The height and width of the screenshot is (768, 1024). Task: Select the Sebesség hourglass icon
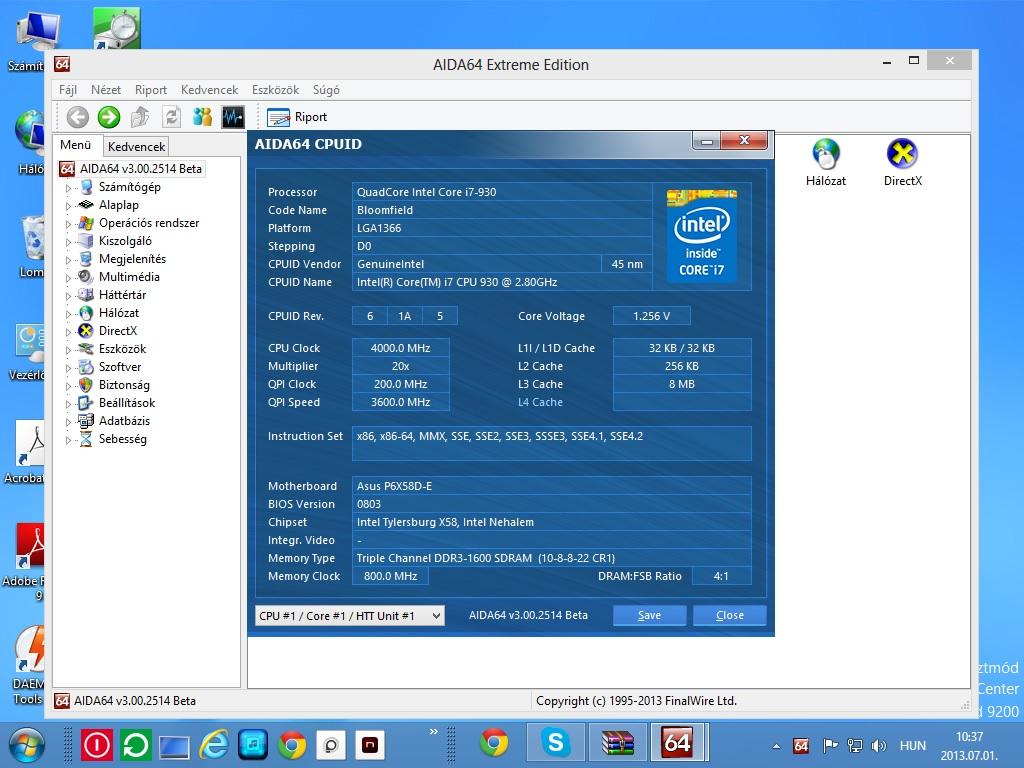pos(86,440)
